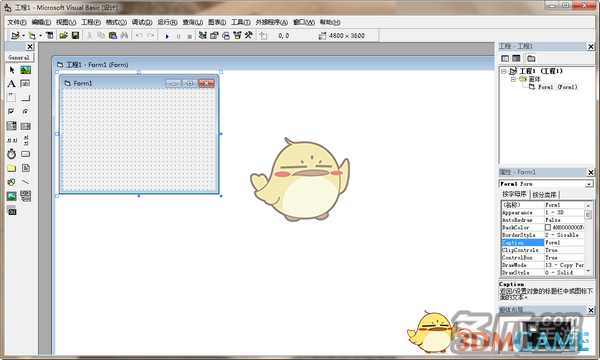This screenshot has width=600, height=360.
Task: Select the OLE control tool
Action: pos(11,210)
